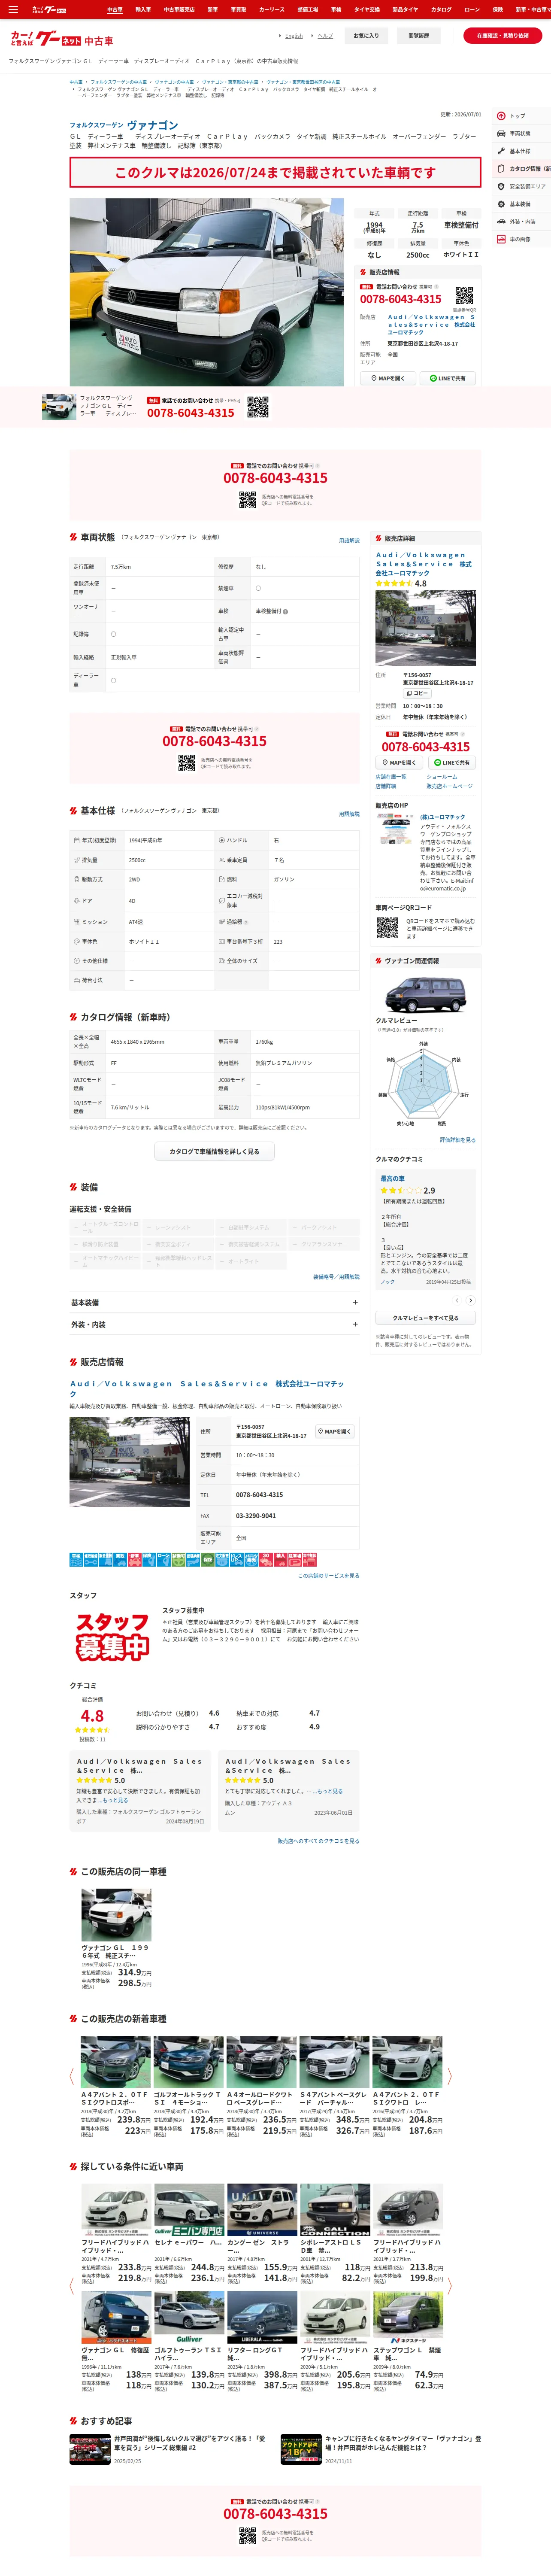Screen dimensions: 551x2576
Task: Click the QR code in the sticky phone bar
Action: click(x=258, y=407)
